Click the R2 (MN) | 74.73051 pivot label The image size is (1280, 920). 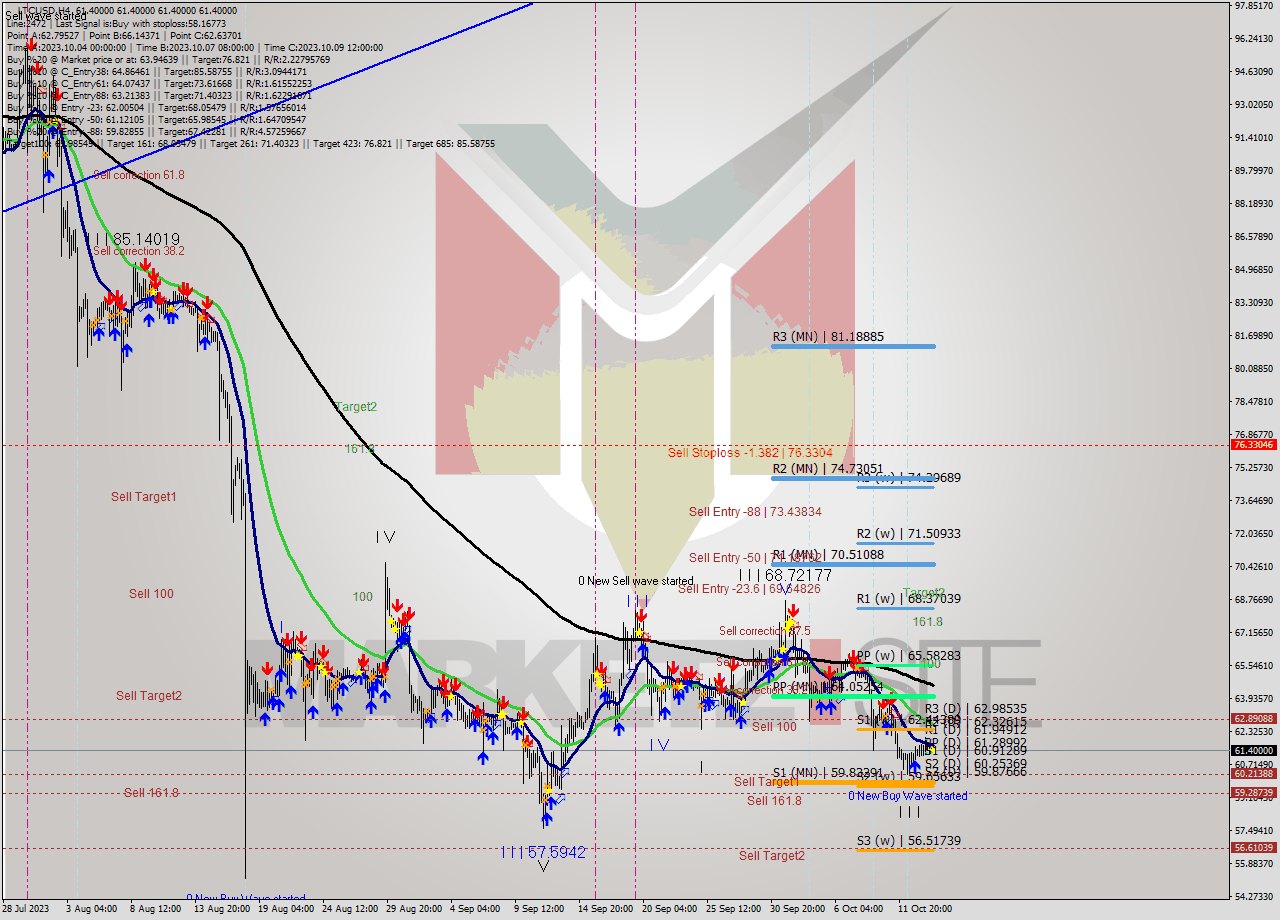827,468
